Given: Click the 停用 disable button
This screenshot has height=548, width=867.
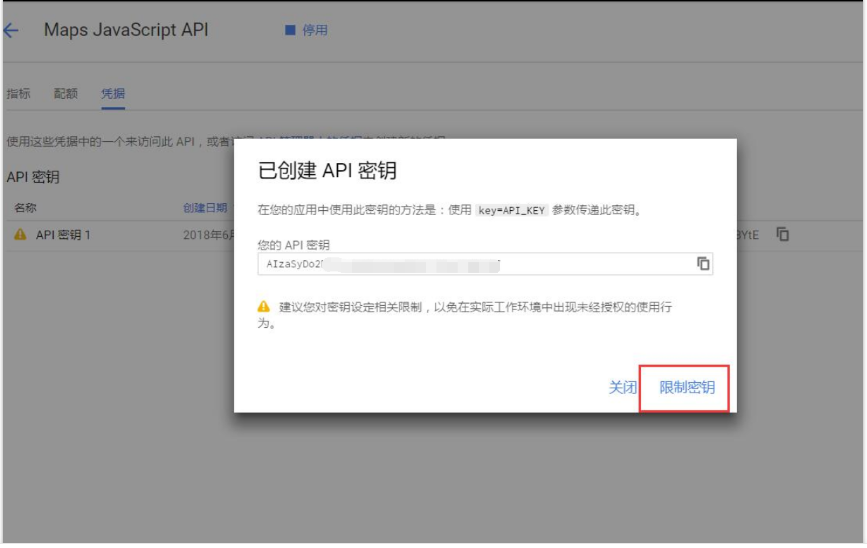Looking at the screenshot, I should (306, 30).
